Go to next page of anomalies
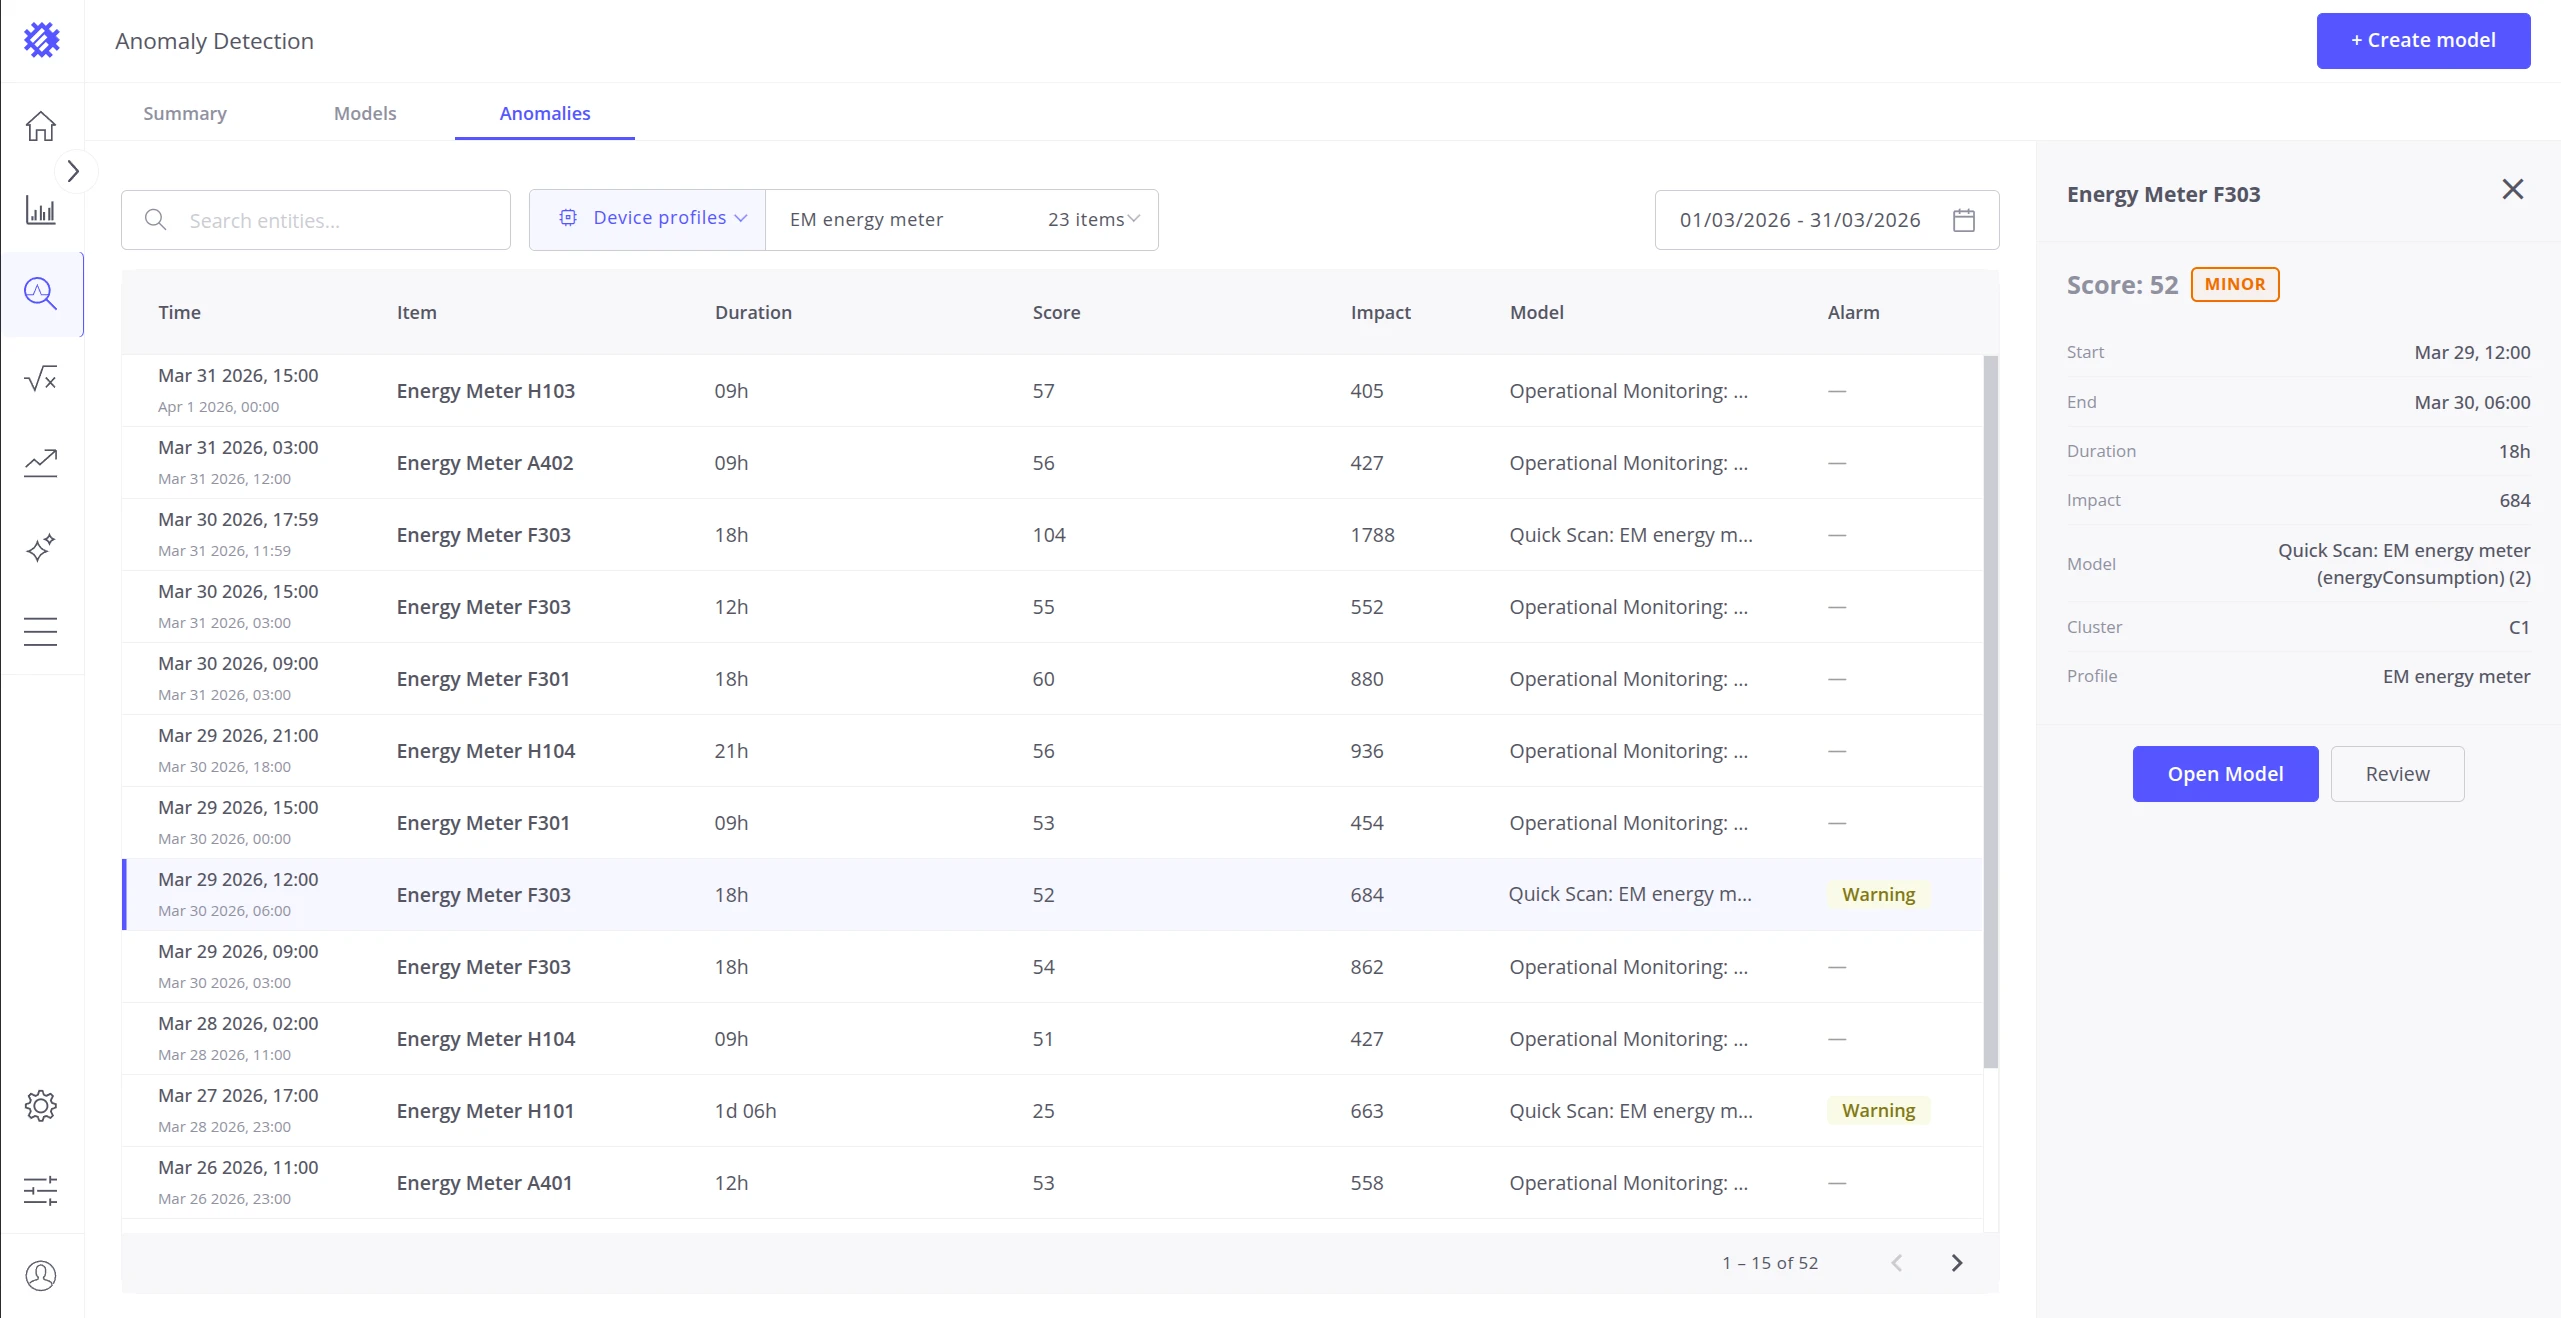 (x=1957, y=1263)
